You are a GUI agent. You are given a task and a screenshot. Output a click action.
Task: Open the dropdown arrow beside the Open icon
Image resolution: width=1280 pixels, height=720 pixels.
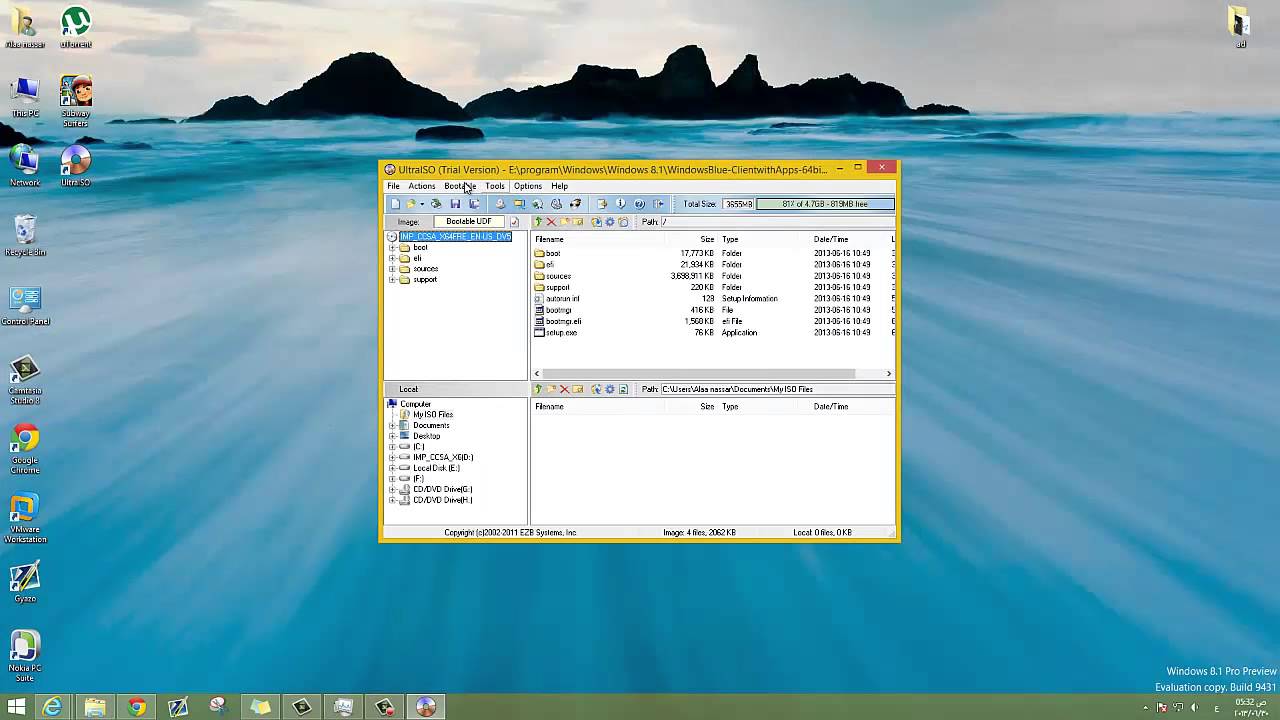pyautogui.click(x=422, y=204)
